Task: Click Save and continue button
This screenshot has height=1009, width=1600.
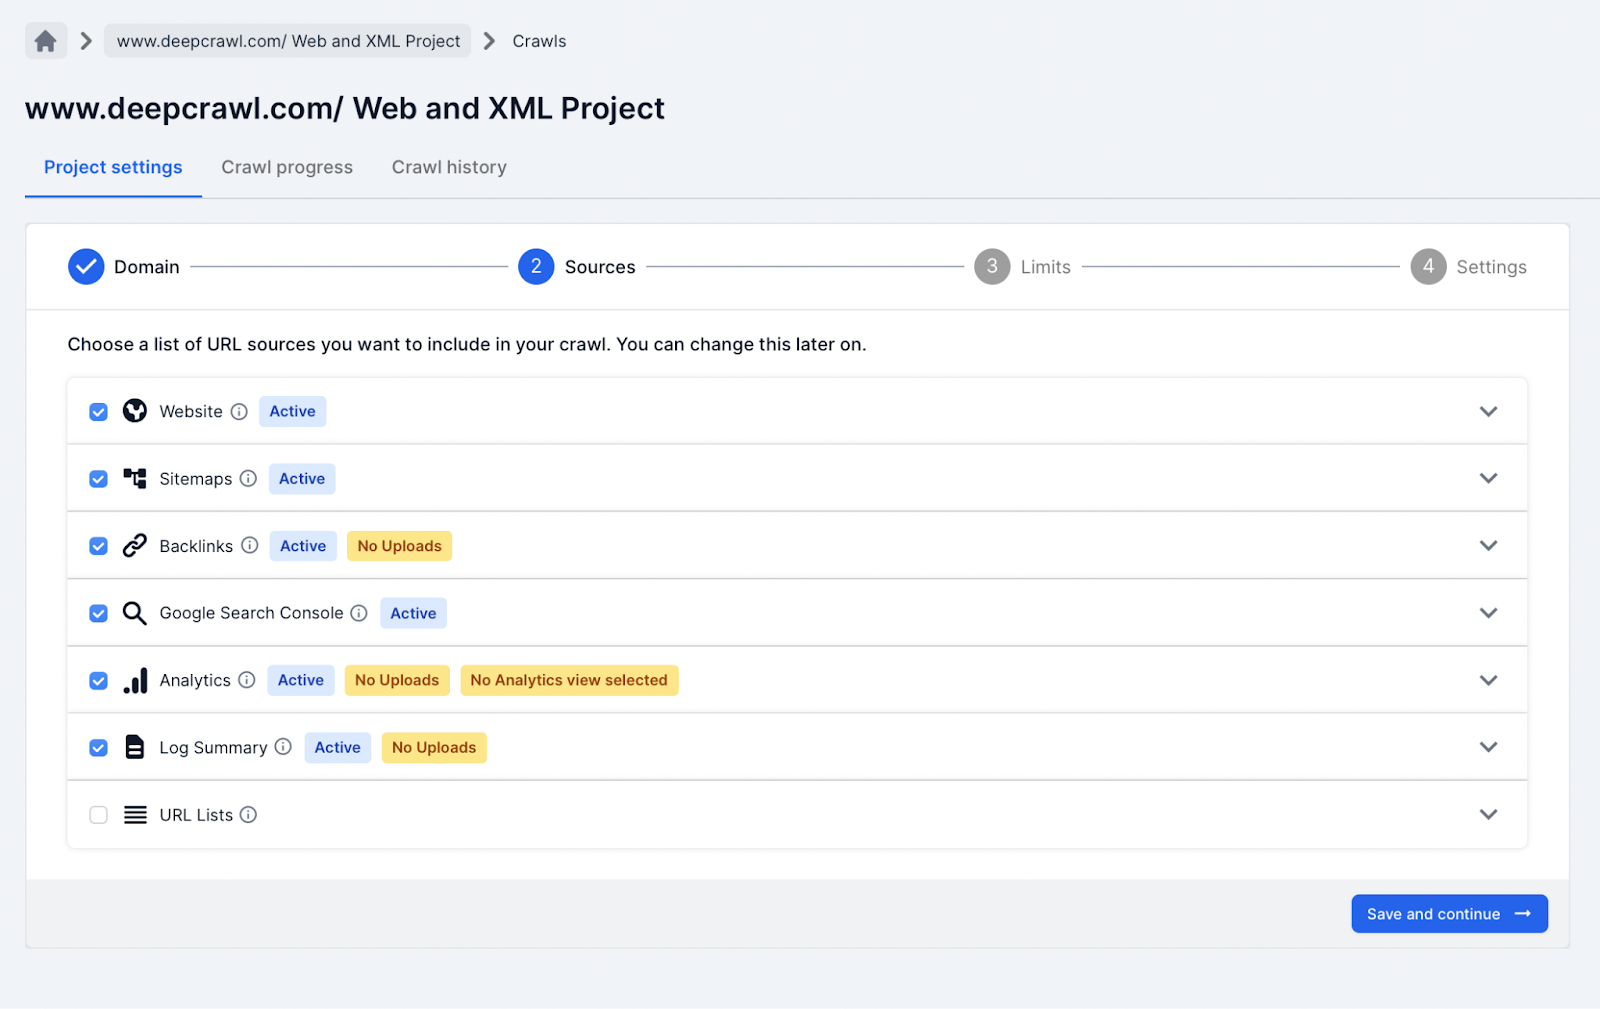Action: click(x=1449, y=914)
